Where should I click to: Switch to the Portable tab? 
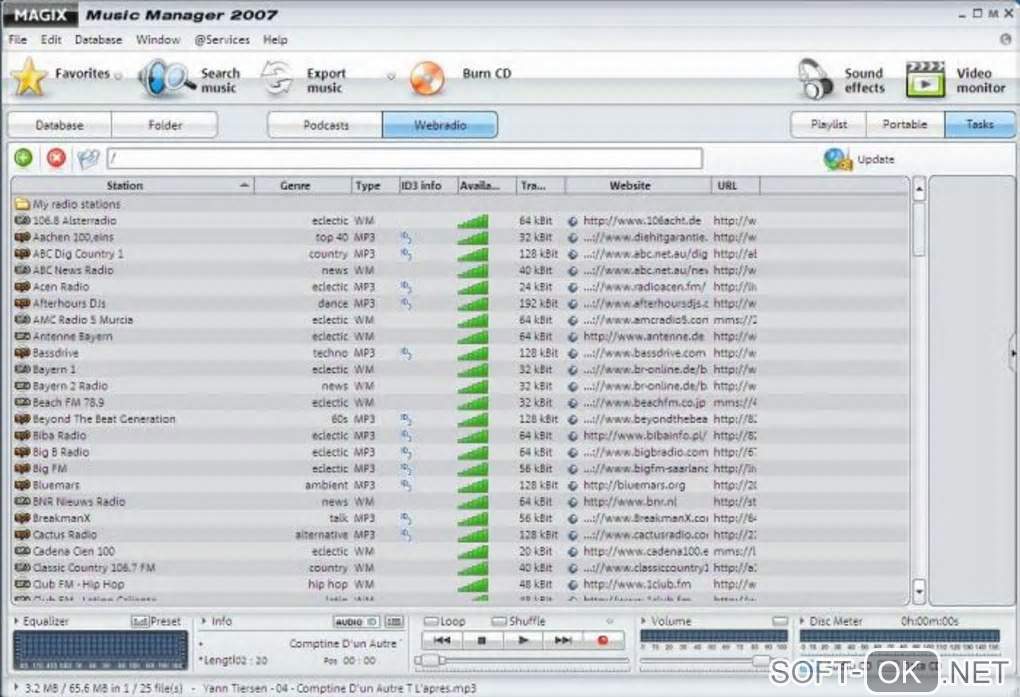pos(905,124)
